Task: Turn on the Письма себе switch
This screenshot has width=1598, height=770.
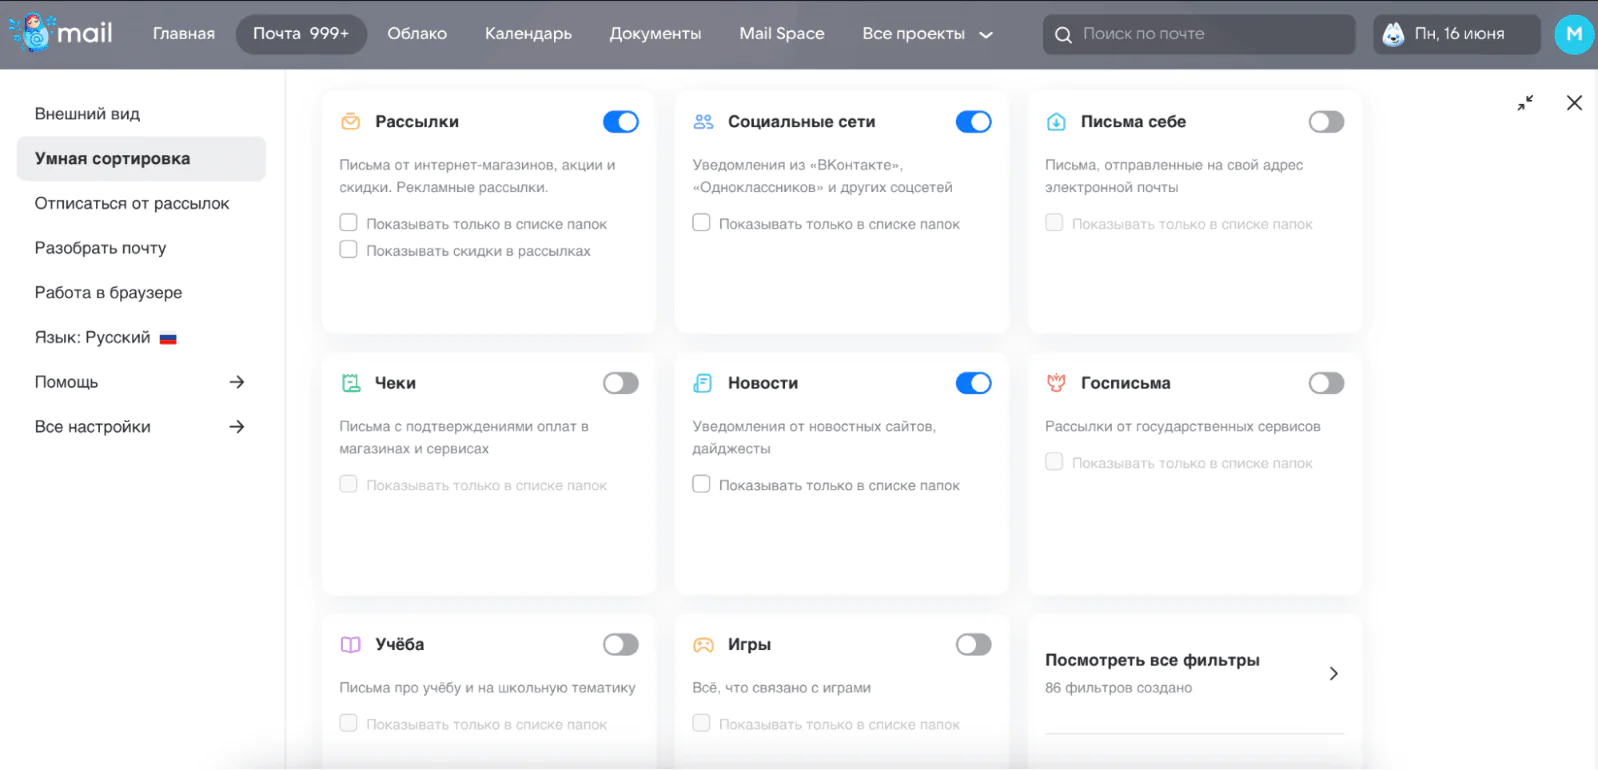Action: 1326,122
